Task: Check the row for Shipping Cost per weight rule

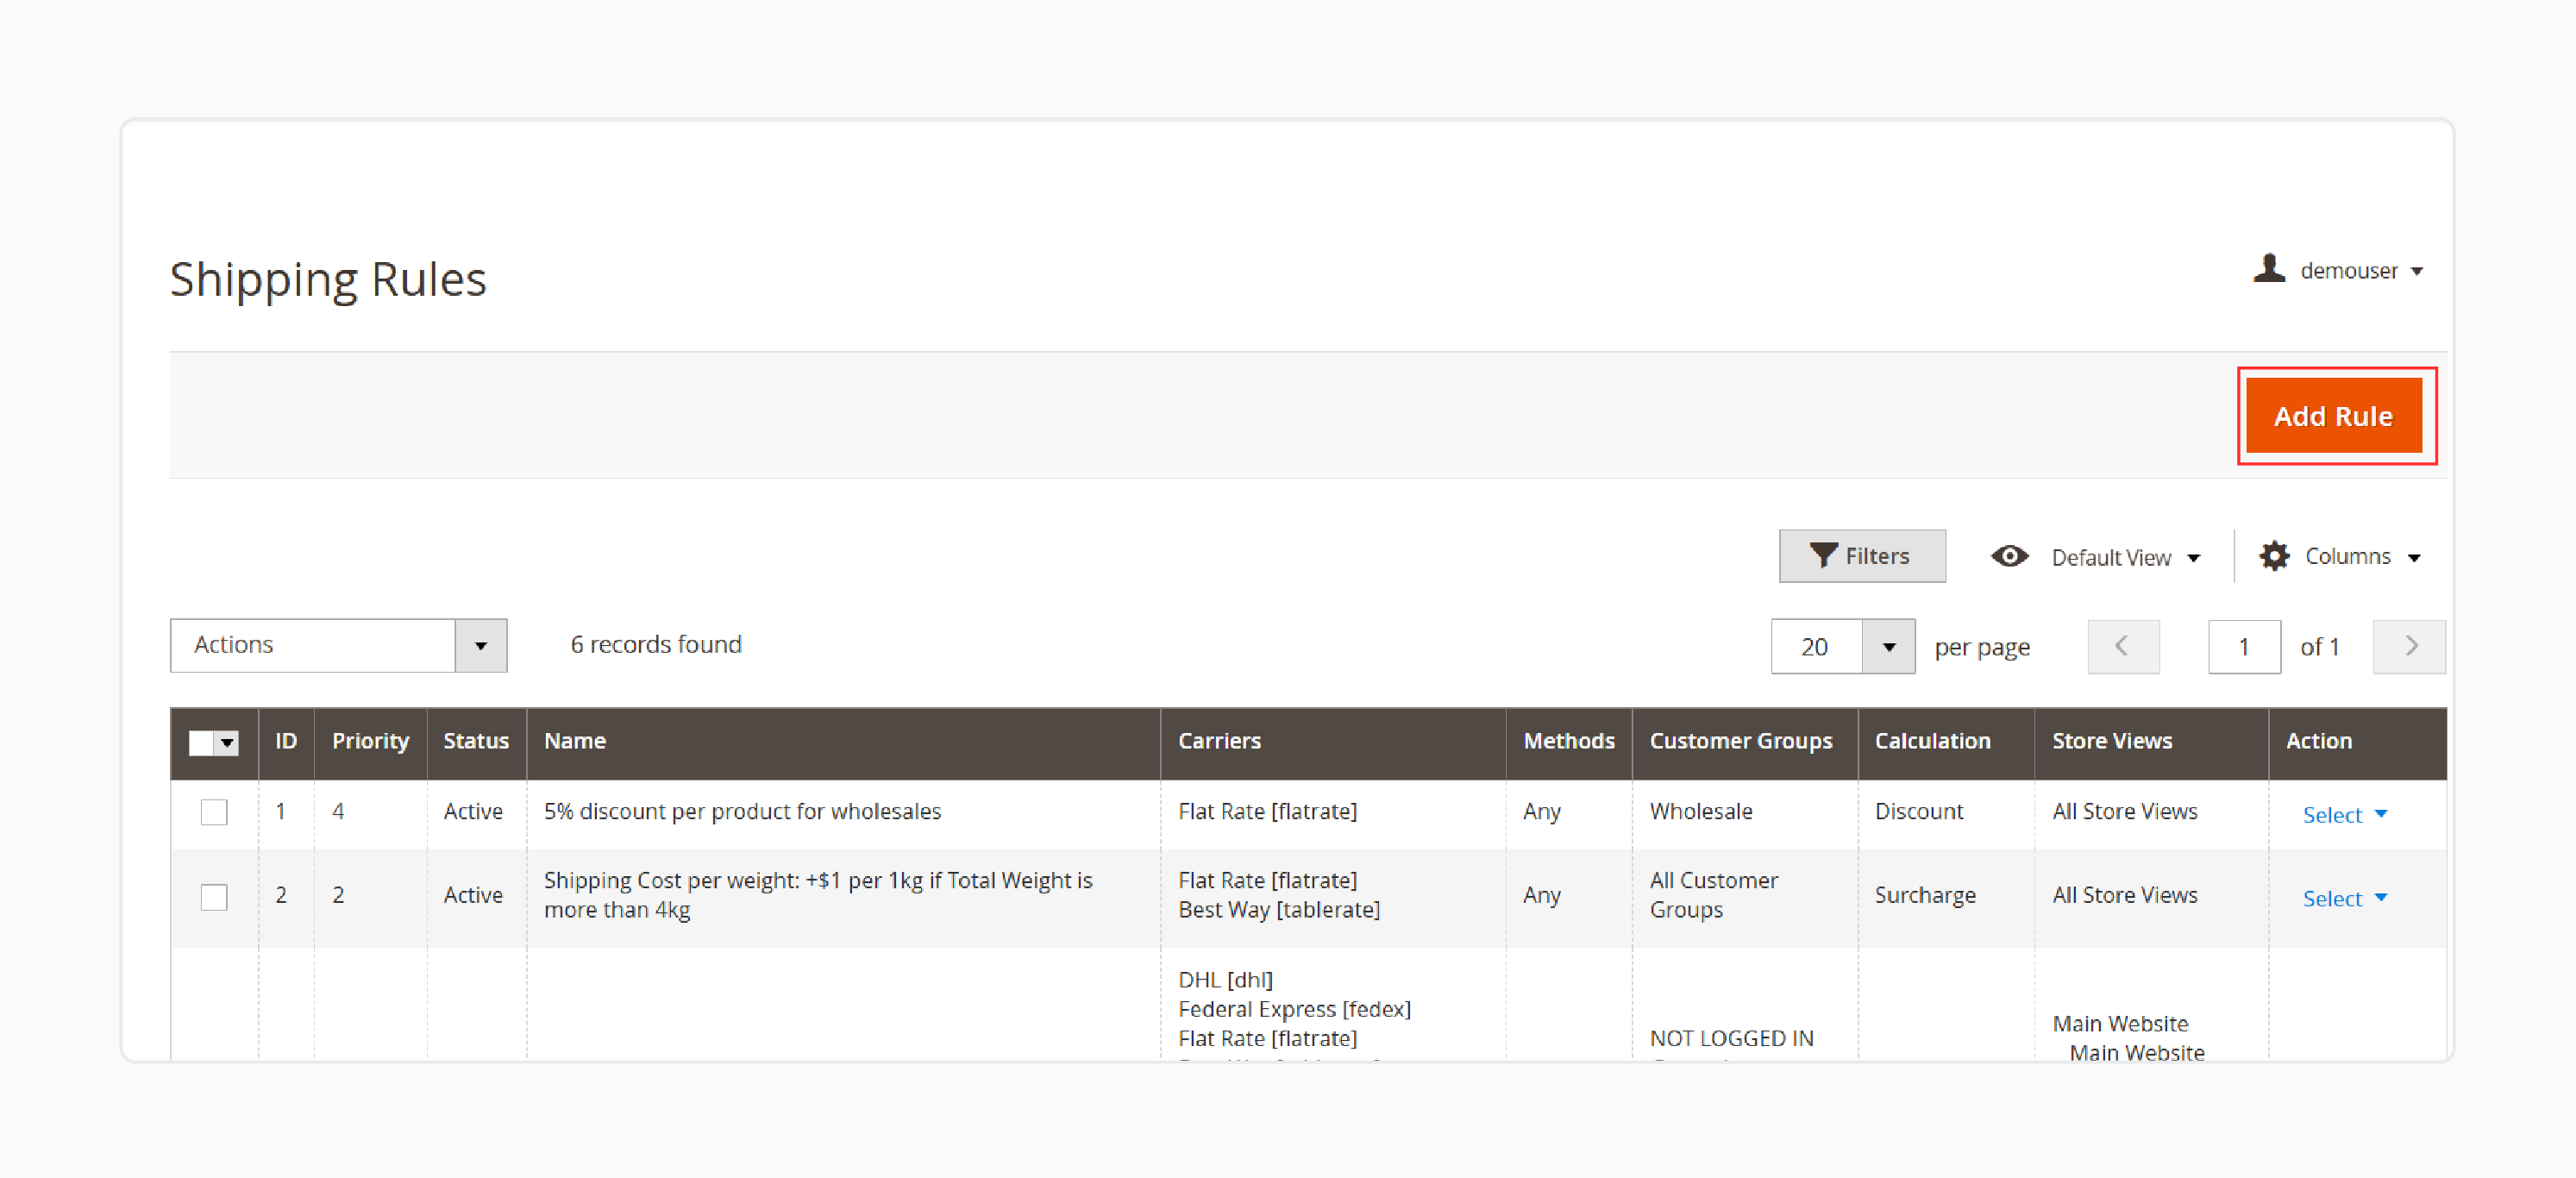Action: pyautogui.click(x=214, y=896)
